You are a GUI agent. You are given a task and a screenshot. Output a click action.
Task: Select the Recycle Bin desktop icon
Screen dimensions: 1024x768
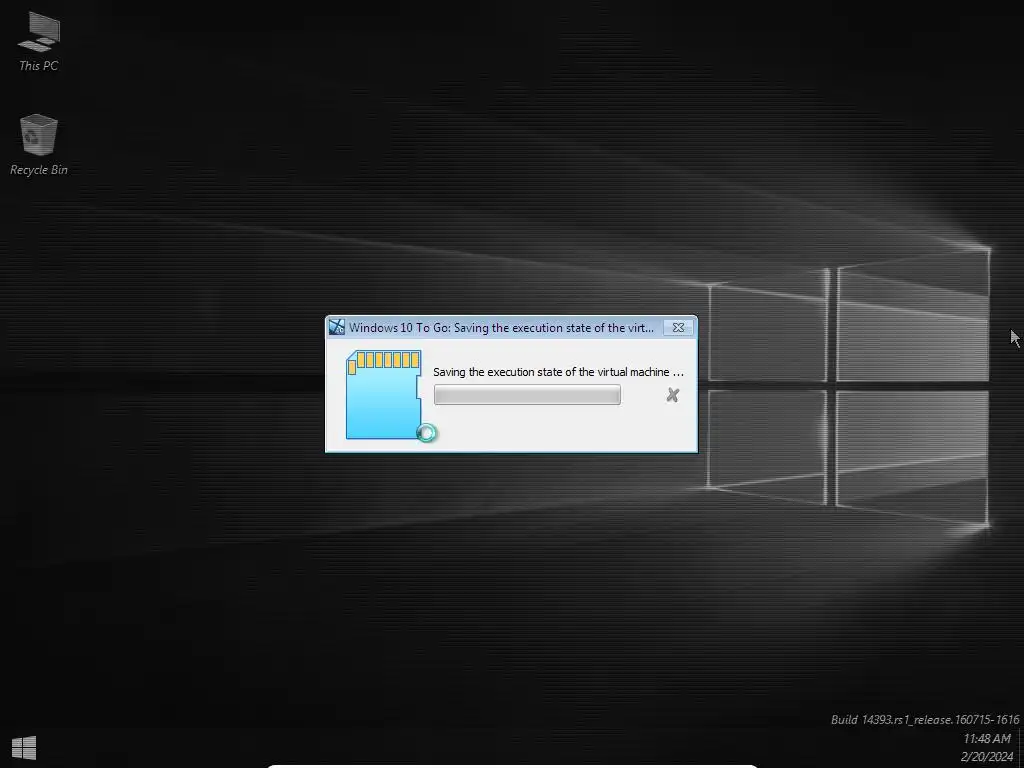pyautogui.click(x=39, y=144)
